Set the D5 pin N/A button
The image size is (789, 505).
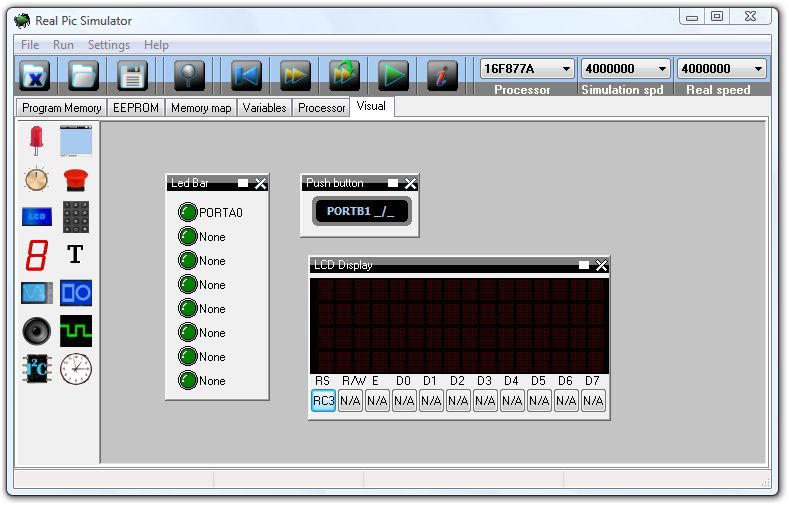539,401
